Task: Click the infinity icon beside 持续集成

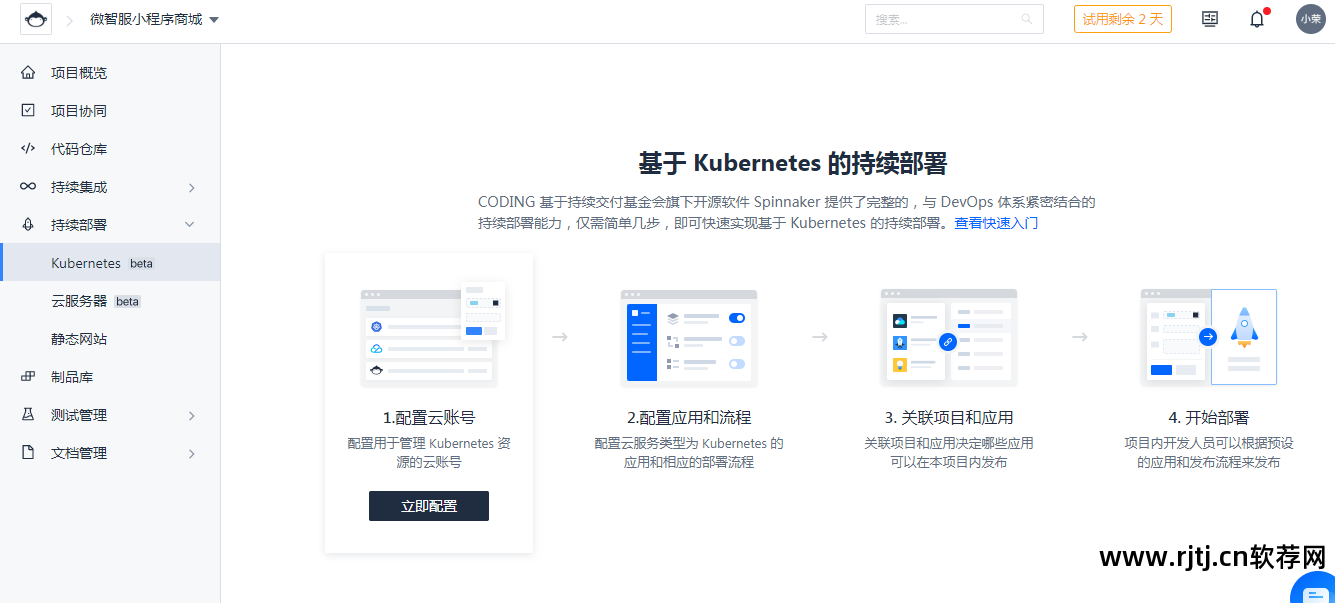Action: pyautogui.click(x=28, y=186)
